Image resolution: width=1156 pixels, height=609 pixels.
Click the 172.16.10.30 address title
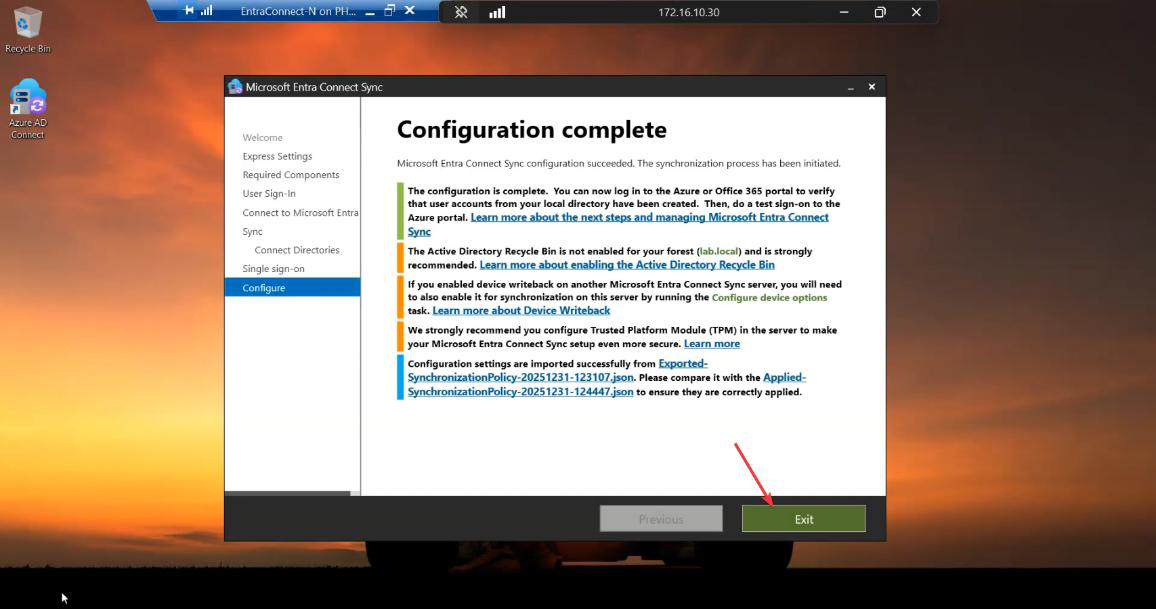click(689, 12)
